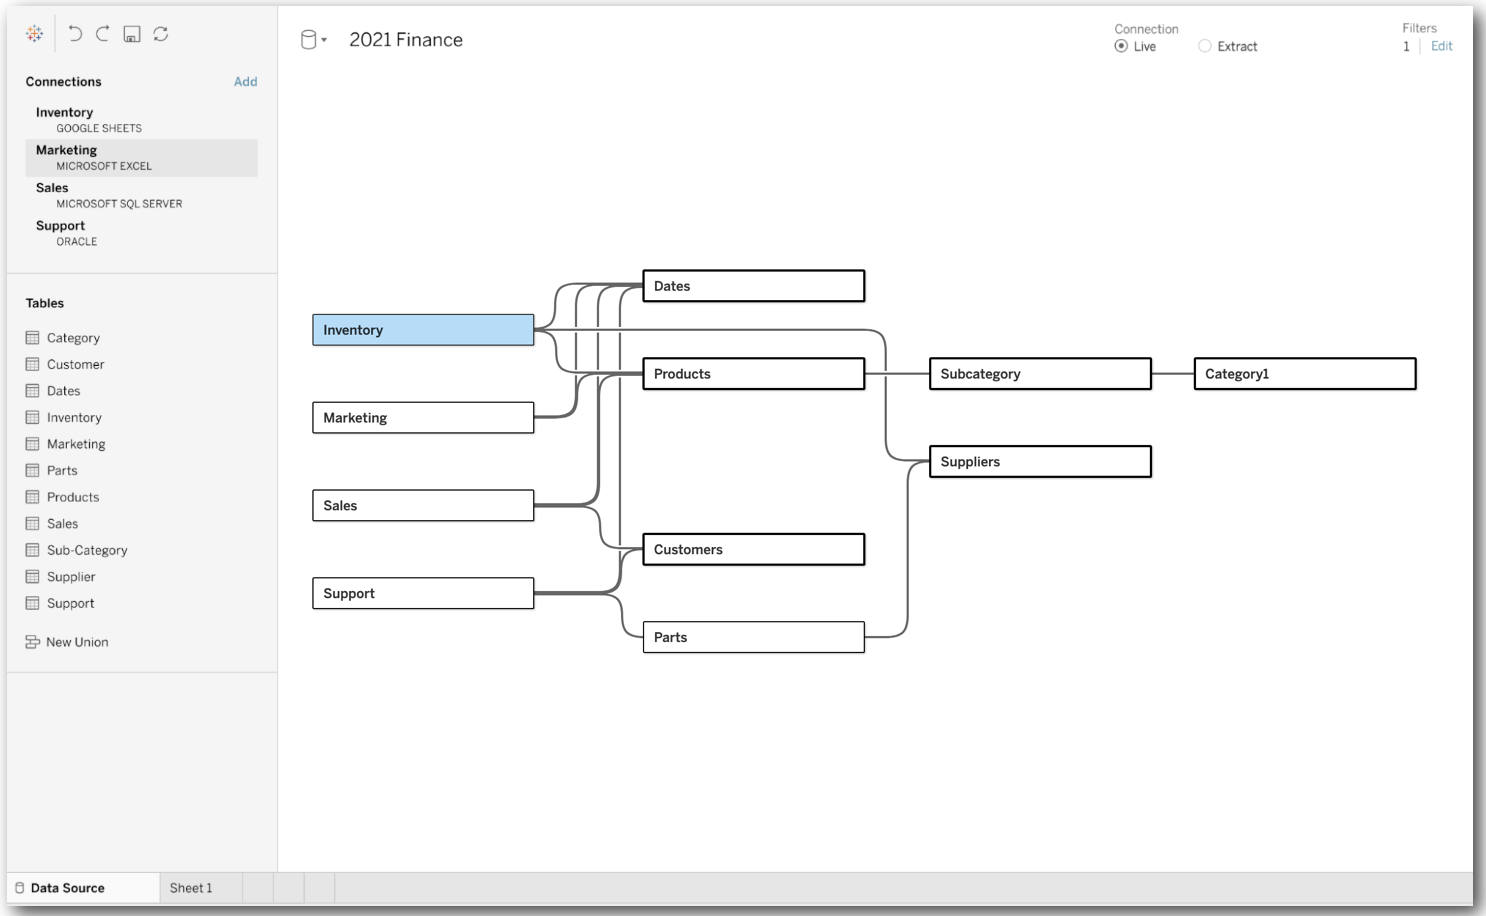
Task: Select the Live connection radio button
Action: click(1121, 46)
